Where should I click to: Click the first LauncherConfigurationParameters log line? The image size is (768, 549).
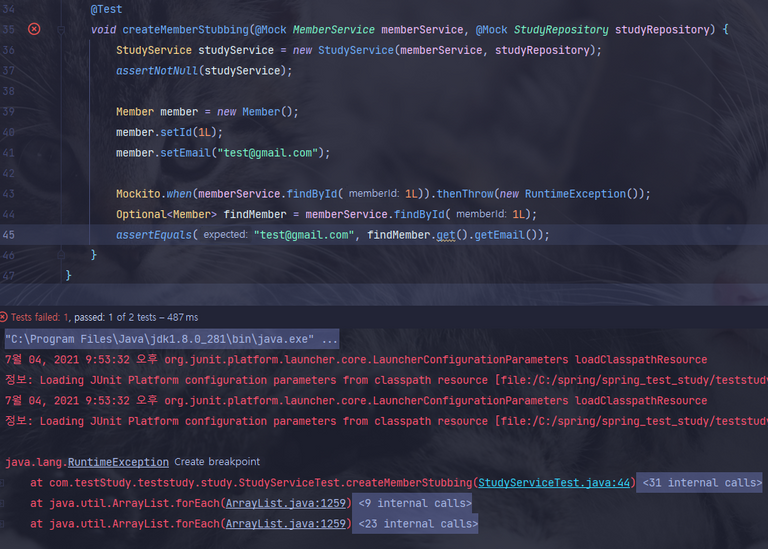[x=356, y=359]
